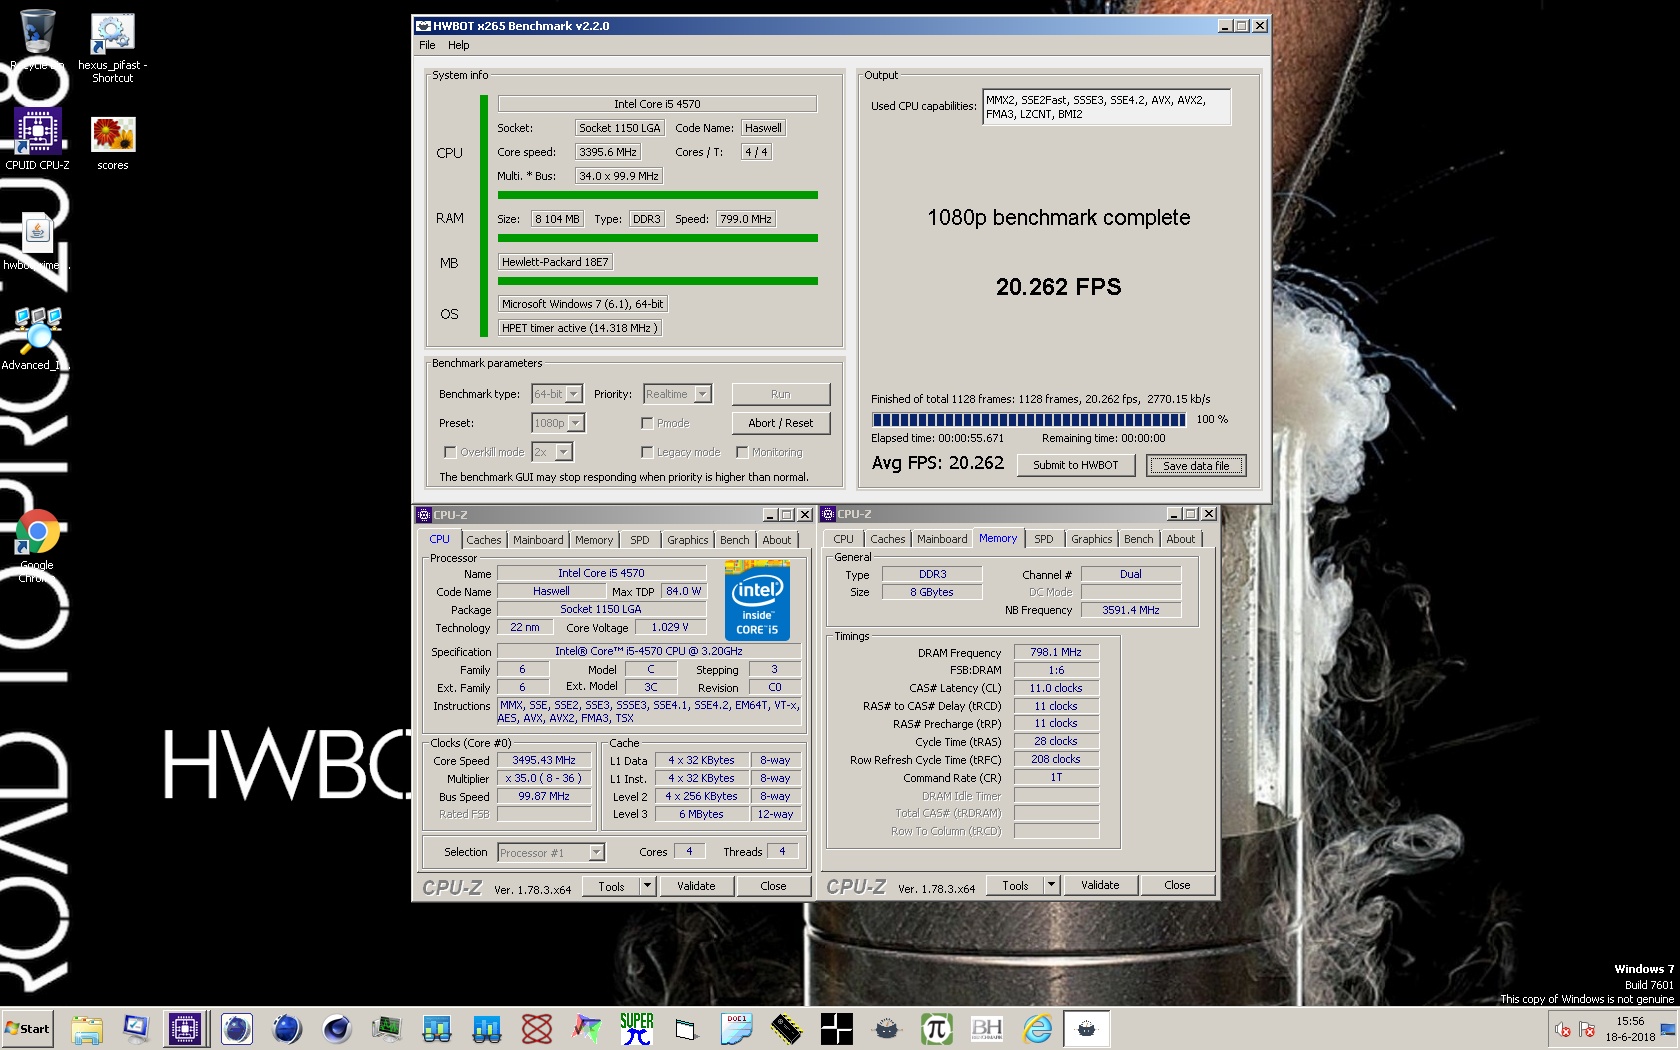Click the Windows Start button

tap(28, 1029)
